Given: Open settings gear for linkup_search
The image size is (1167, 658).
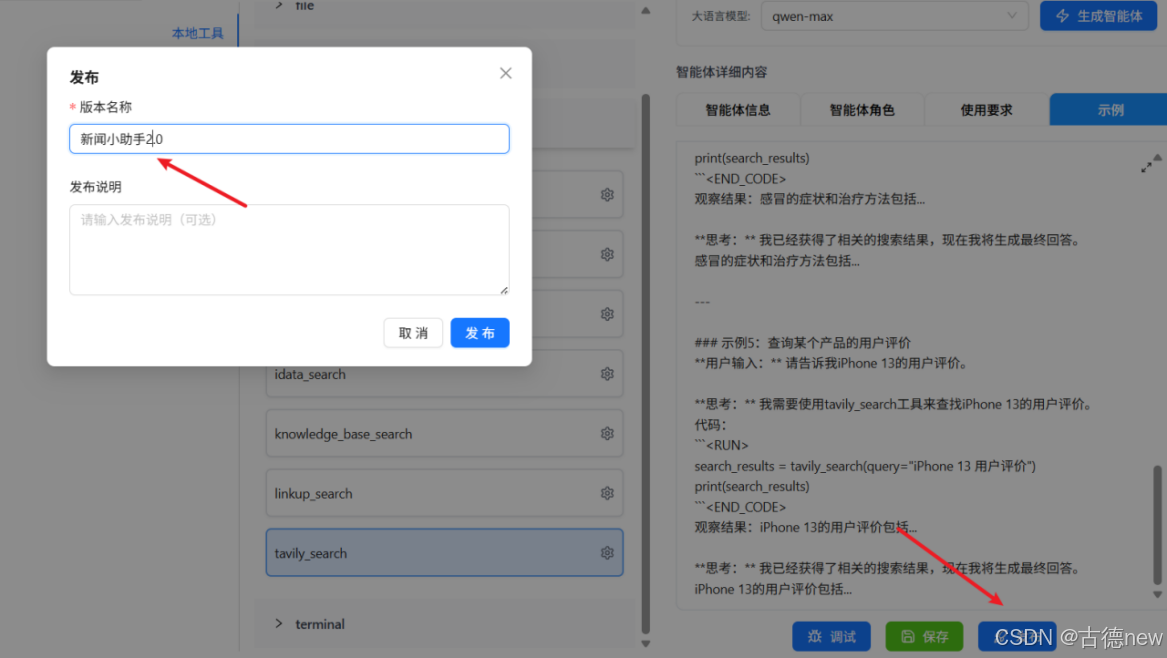Looking at the screenshot, I should pos(607,493).
